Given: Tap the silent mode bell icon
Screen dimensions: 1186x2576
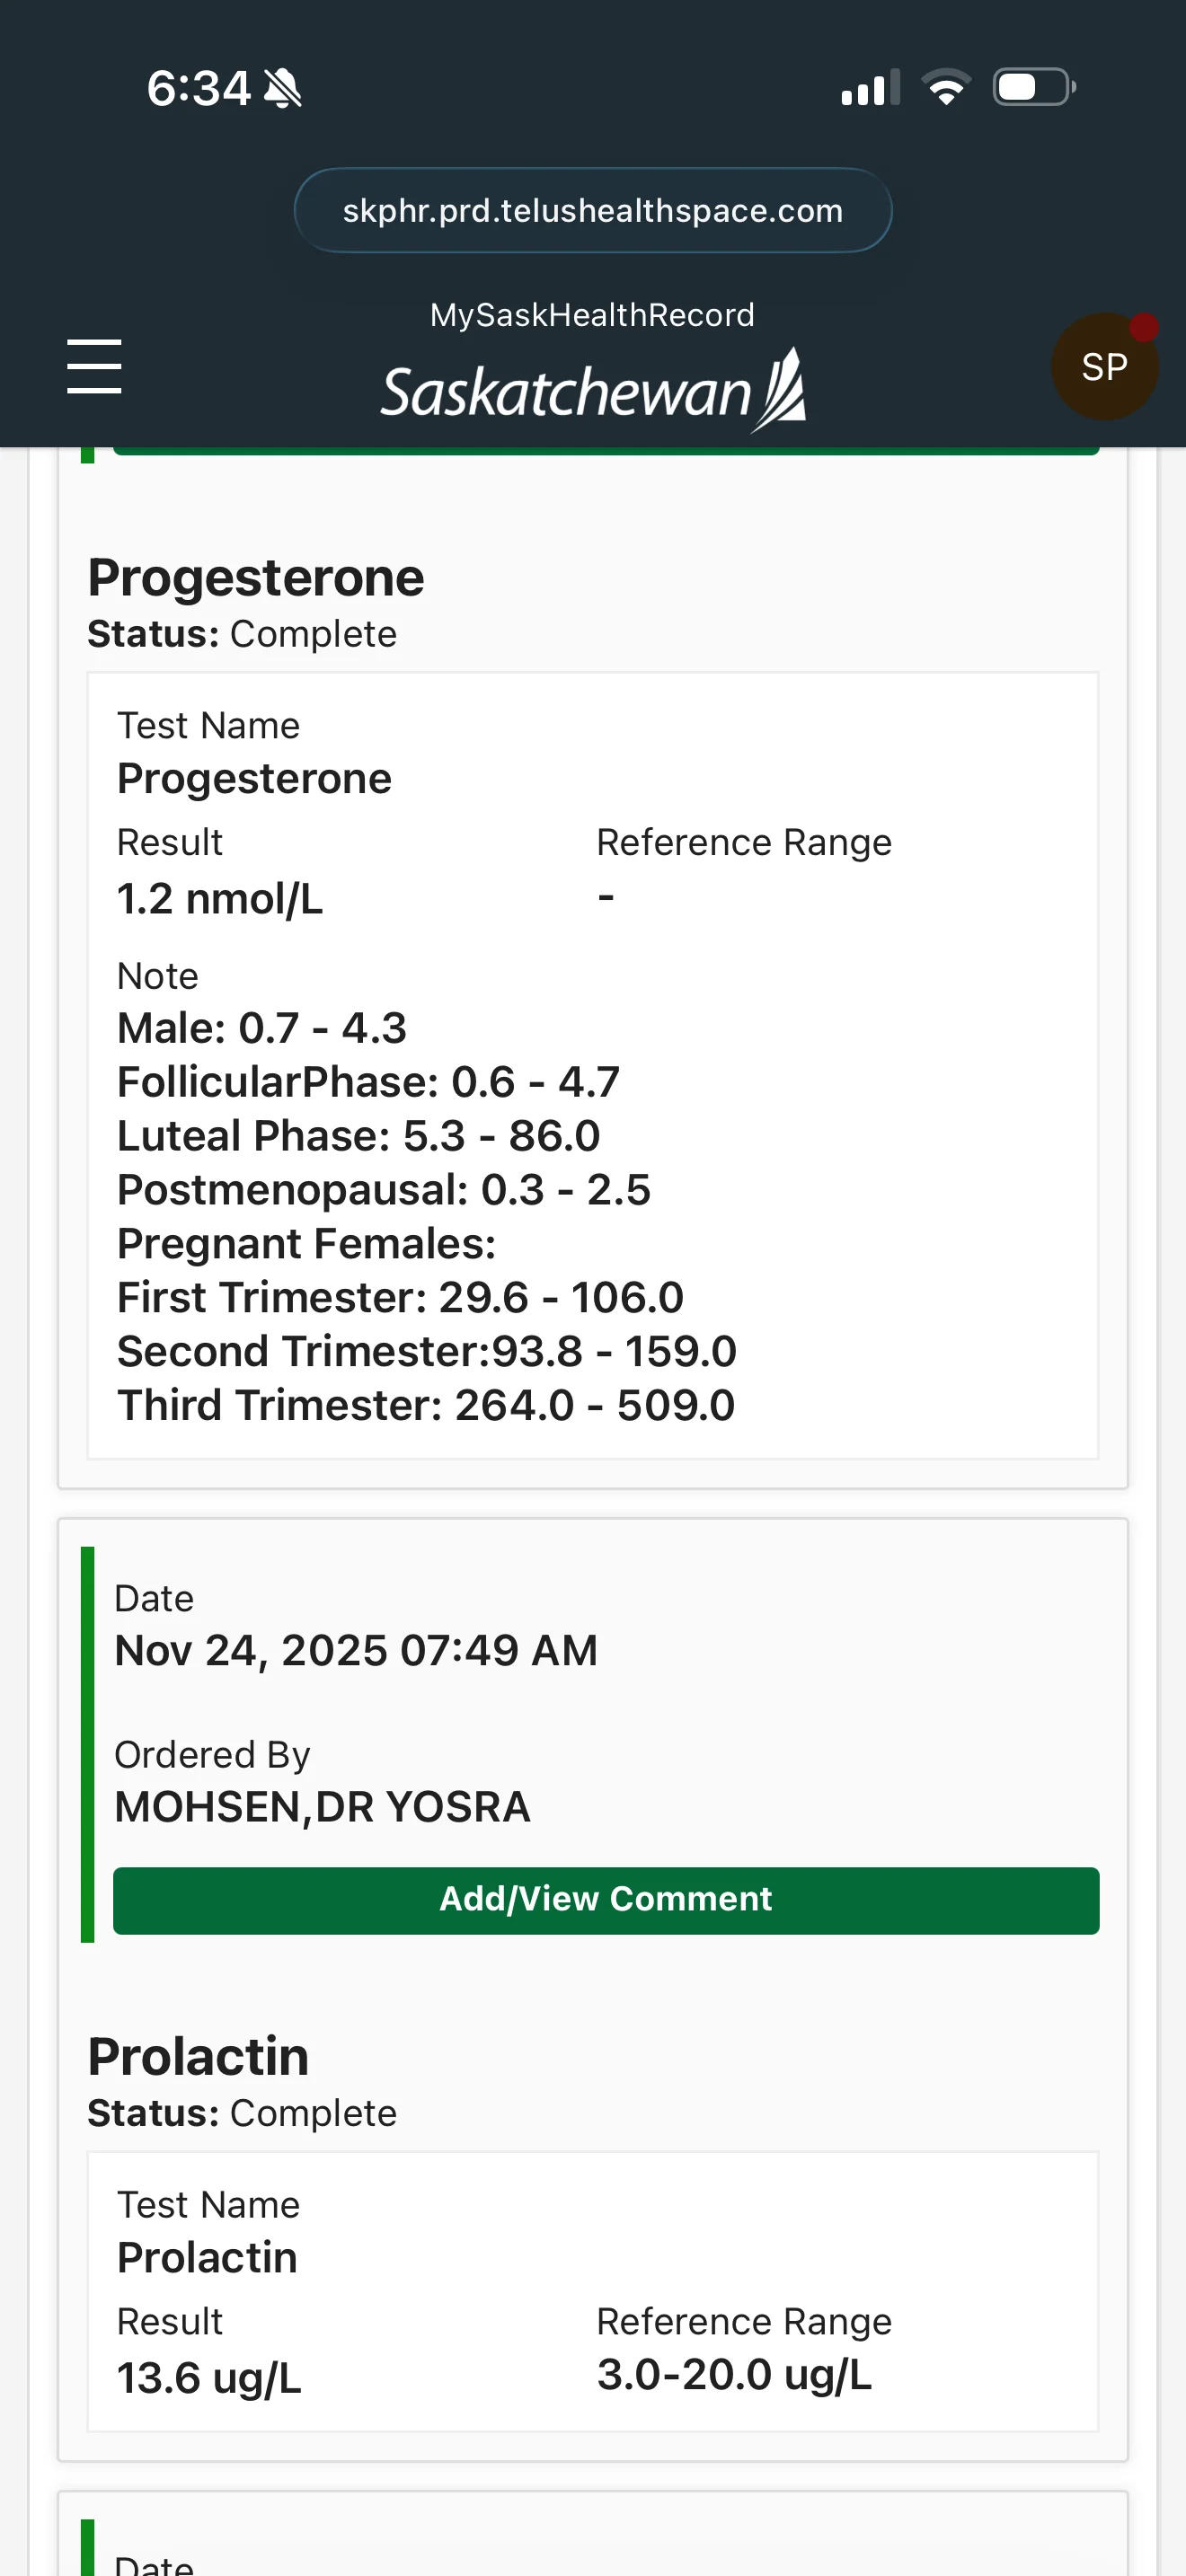Looking at the screenshot, I should click(x=283, y=89).
